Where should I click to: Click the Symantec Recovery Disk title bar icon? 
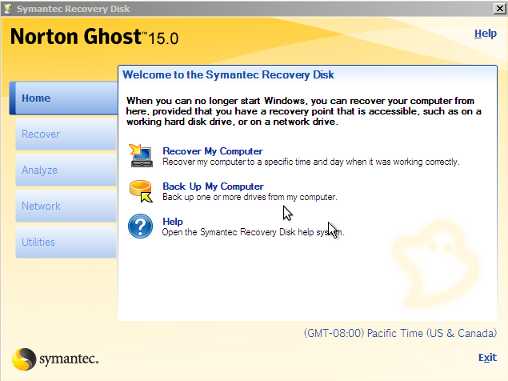click(x=7, y=8)
